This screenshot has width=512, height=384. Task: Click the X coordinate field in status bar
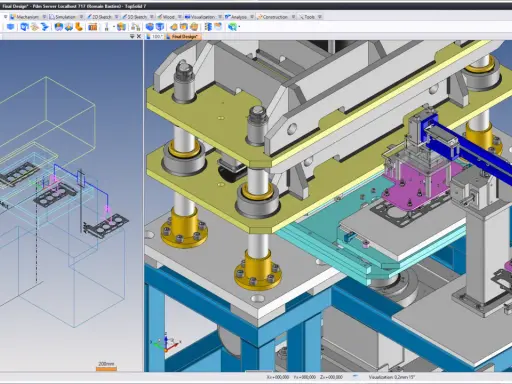click(x=278, y=377)
